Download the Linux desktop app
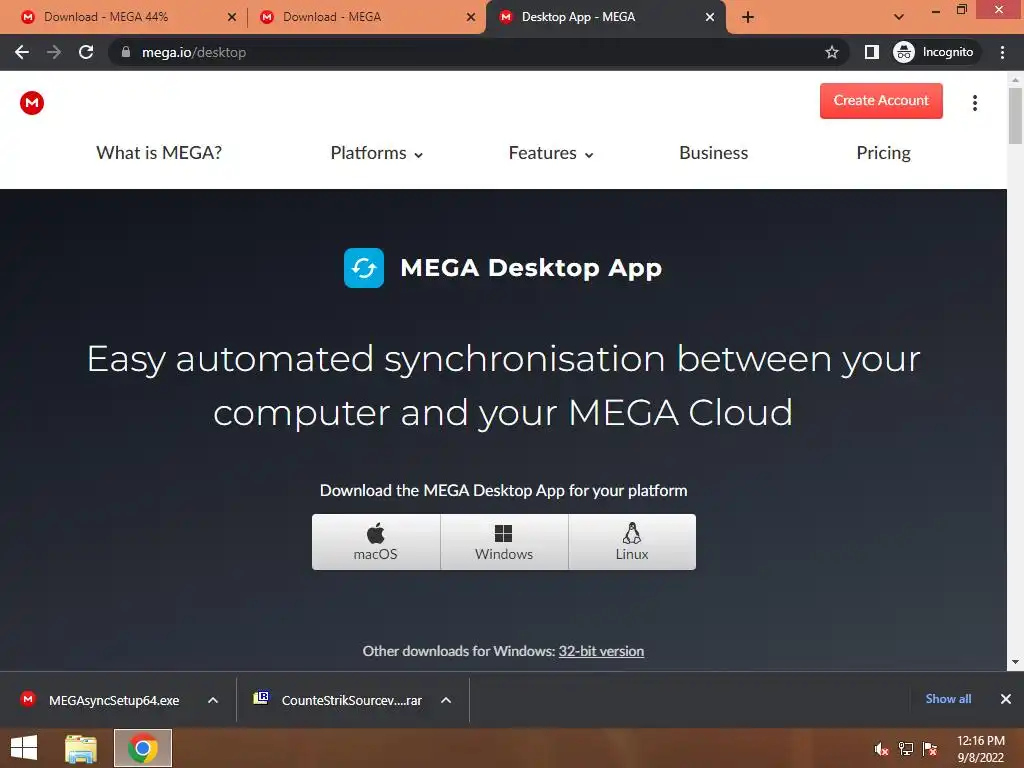This screenshot has width=1024, height=768. coord(632,542)
